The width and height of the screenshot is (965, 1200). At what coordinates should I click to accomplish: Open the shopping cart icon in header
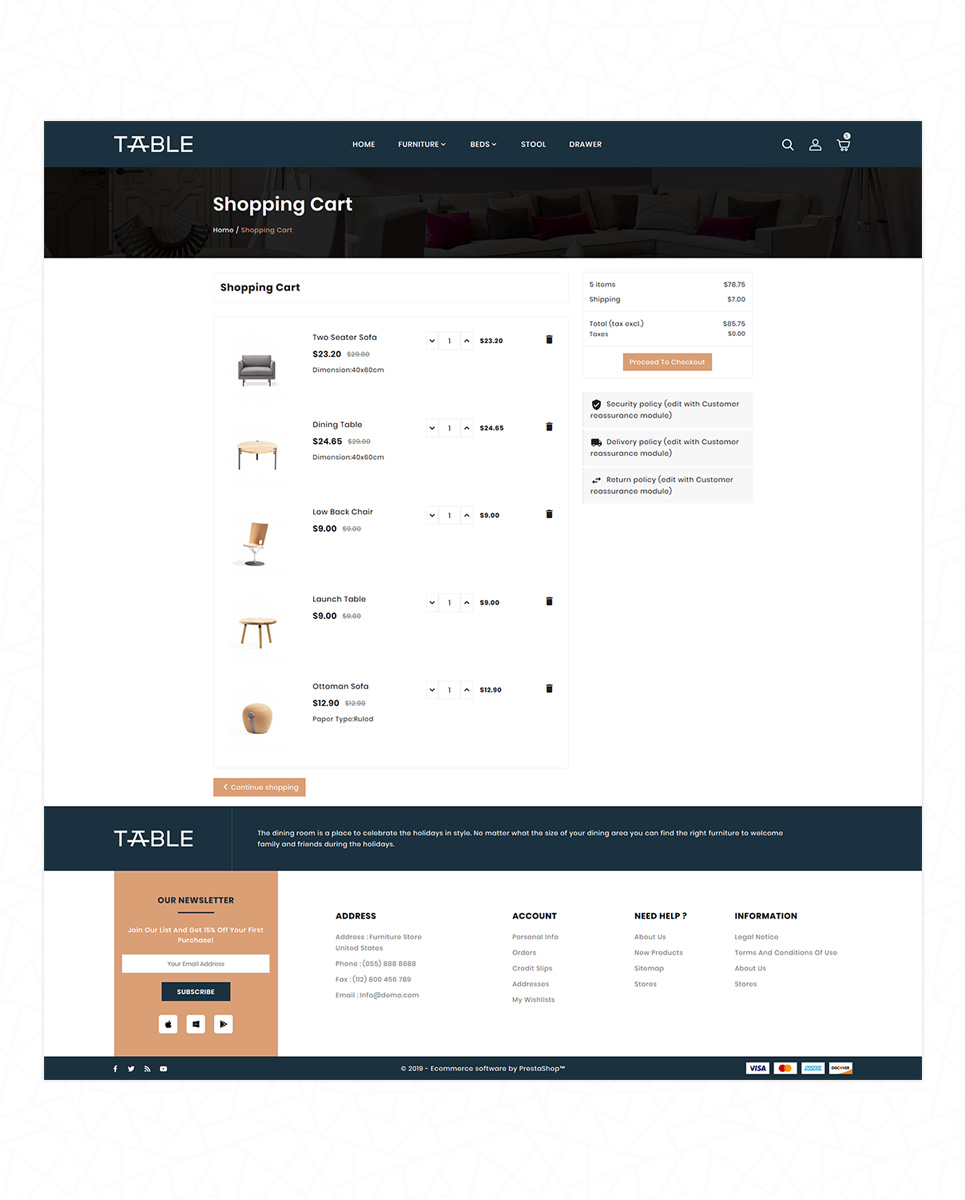pyautogui.click(x=844, y=144)
